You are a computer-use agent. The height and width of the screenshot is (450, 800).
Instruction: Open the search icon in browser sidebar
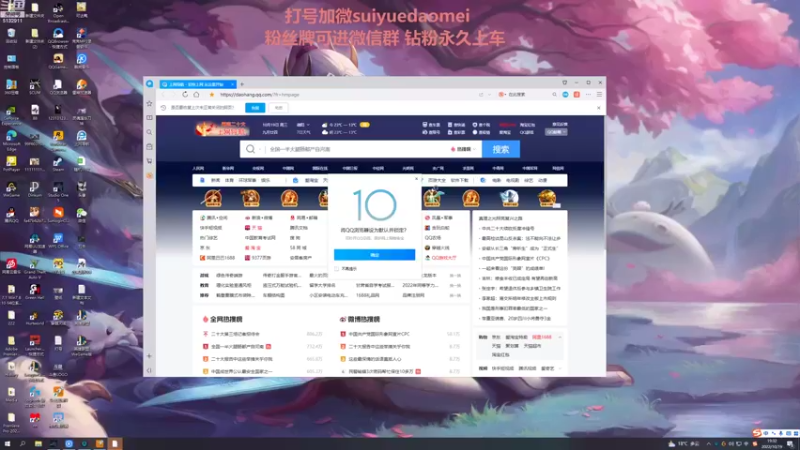coord(149,132)
